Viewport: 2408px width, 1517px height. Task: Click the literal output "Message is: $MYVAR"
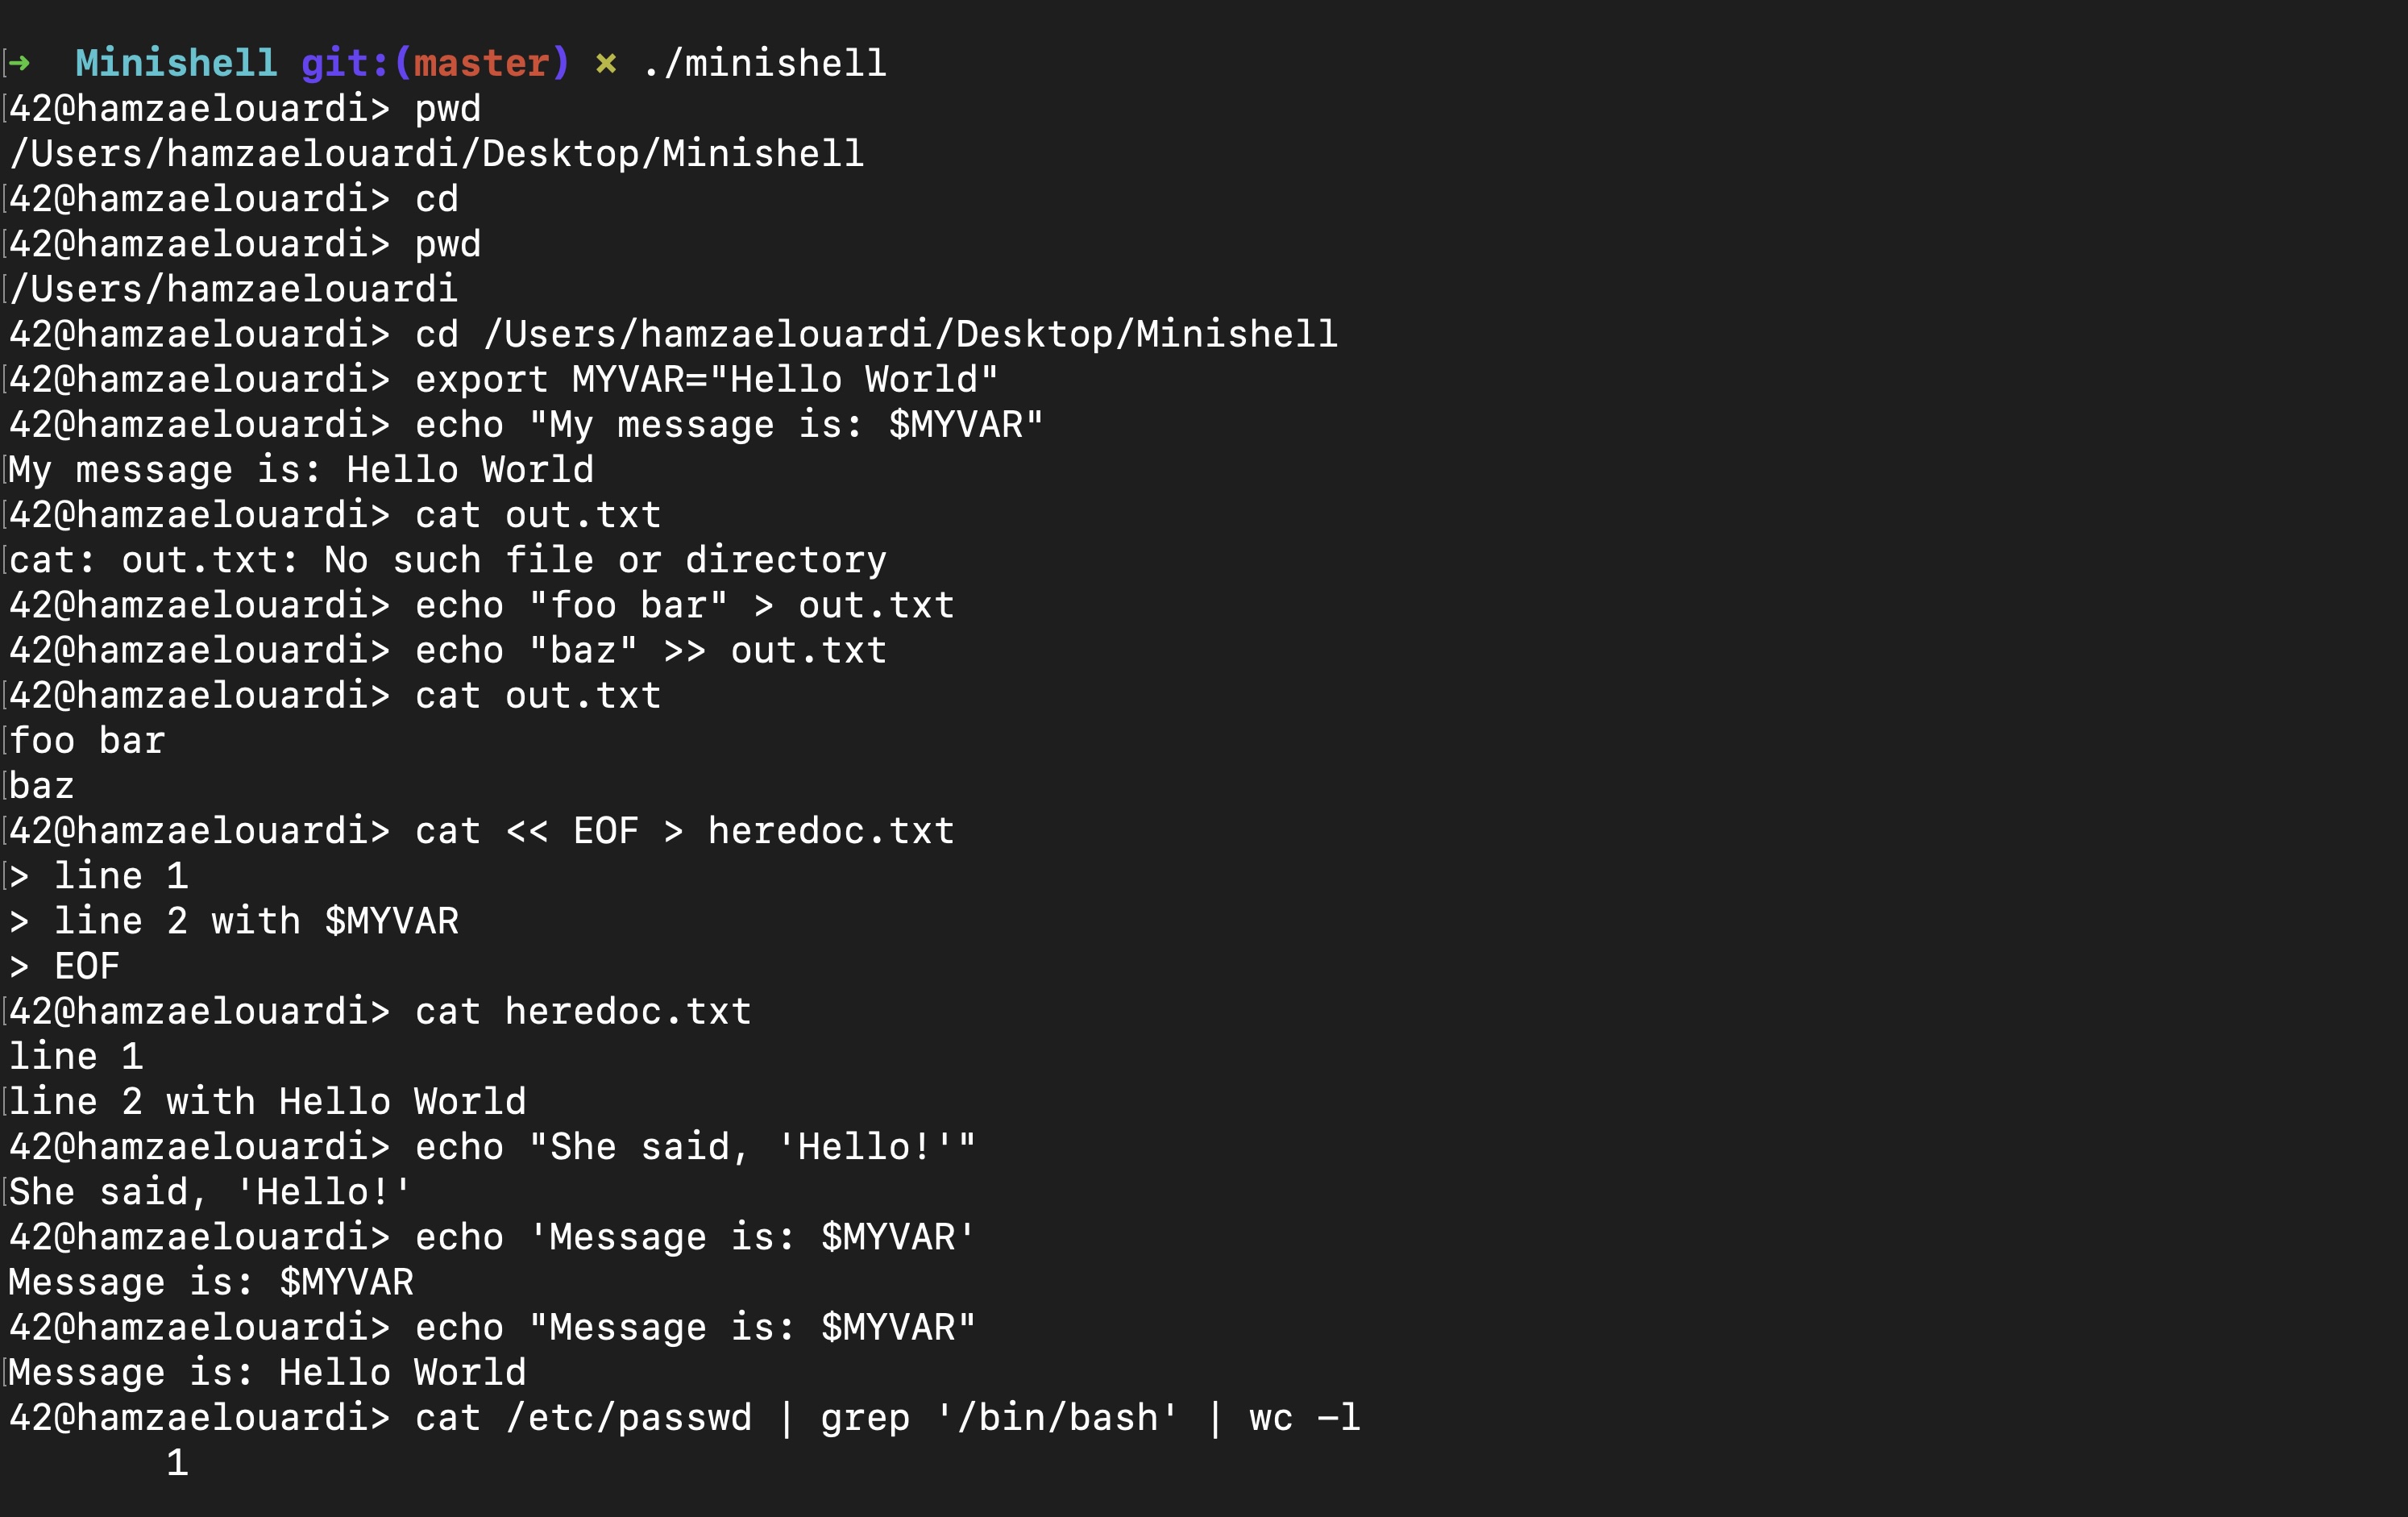click(211, 1282)
